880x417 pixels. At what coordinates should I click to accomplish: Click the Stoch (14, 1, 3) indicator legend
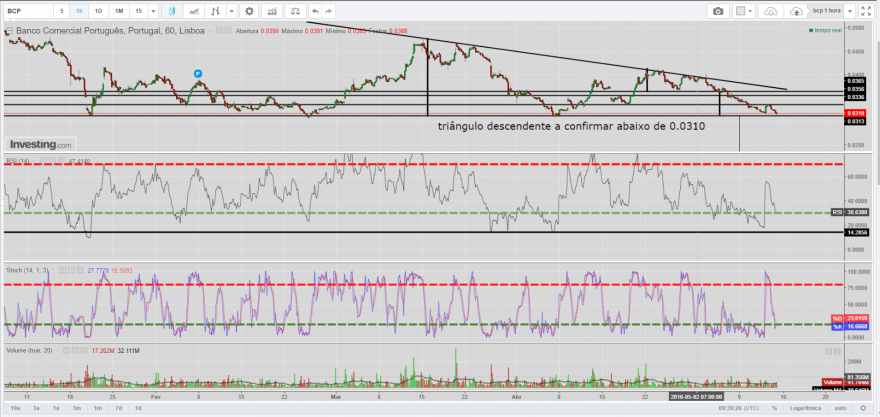(29, 270)
